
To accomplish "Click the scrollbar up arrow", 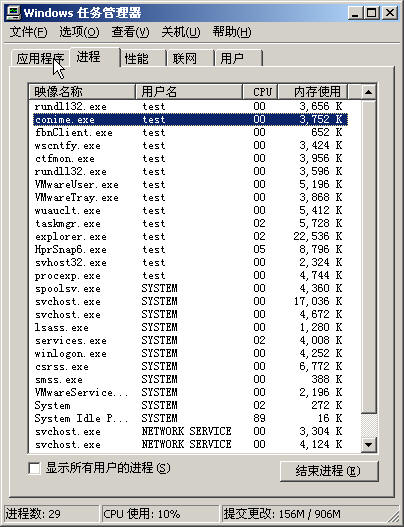I will (x=369, y=92).
